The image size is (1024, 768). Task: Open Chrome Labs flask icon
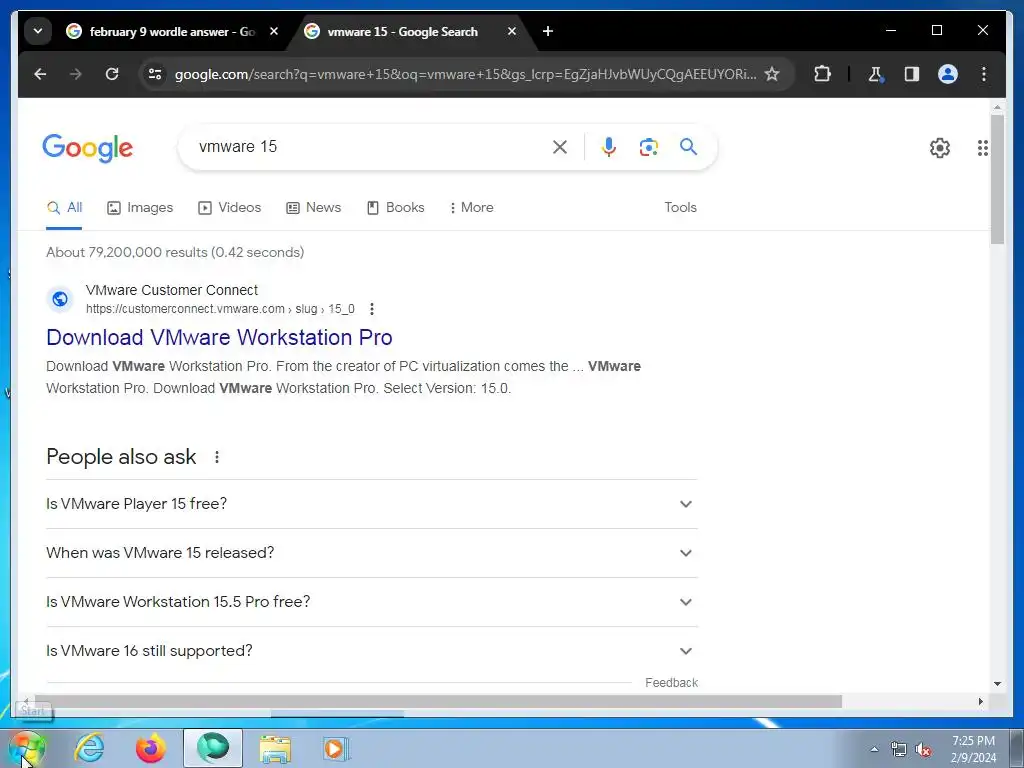(x=876, y=74)
